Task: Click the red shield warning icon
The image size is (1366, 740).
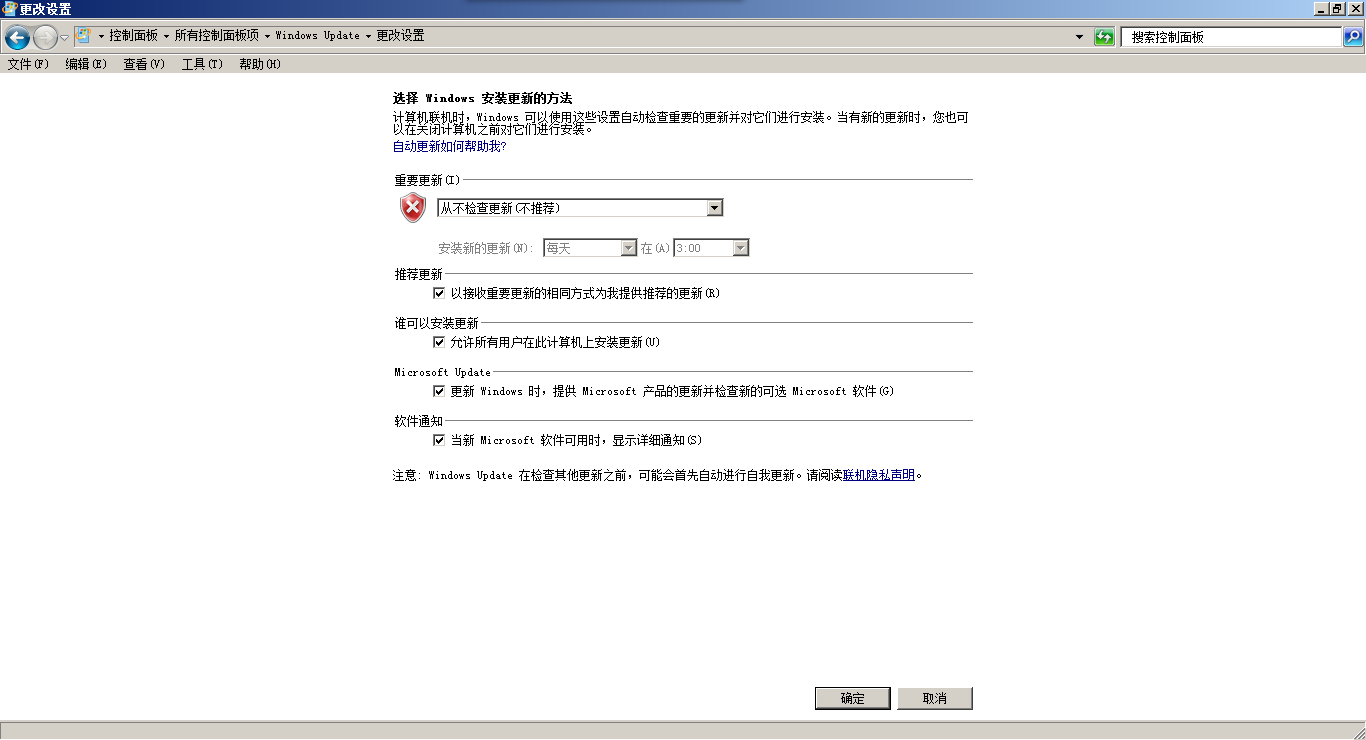Action: pos(412,208)
